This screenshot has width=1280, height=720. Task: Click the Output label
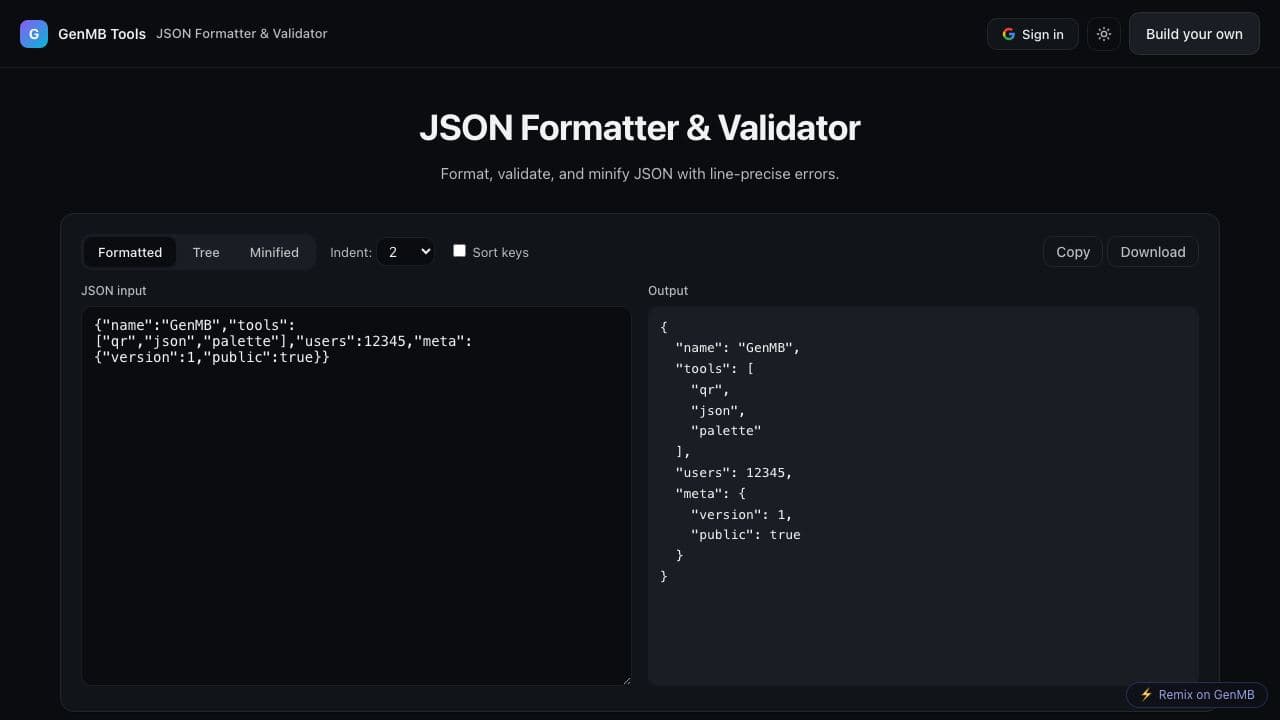tap(668, 291)
